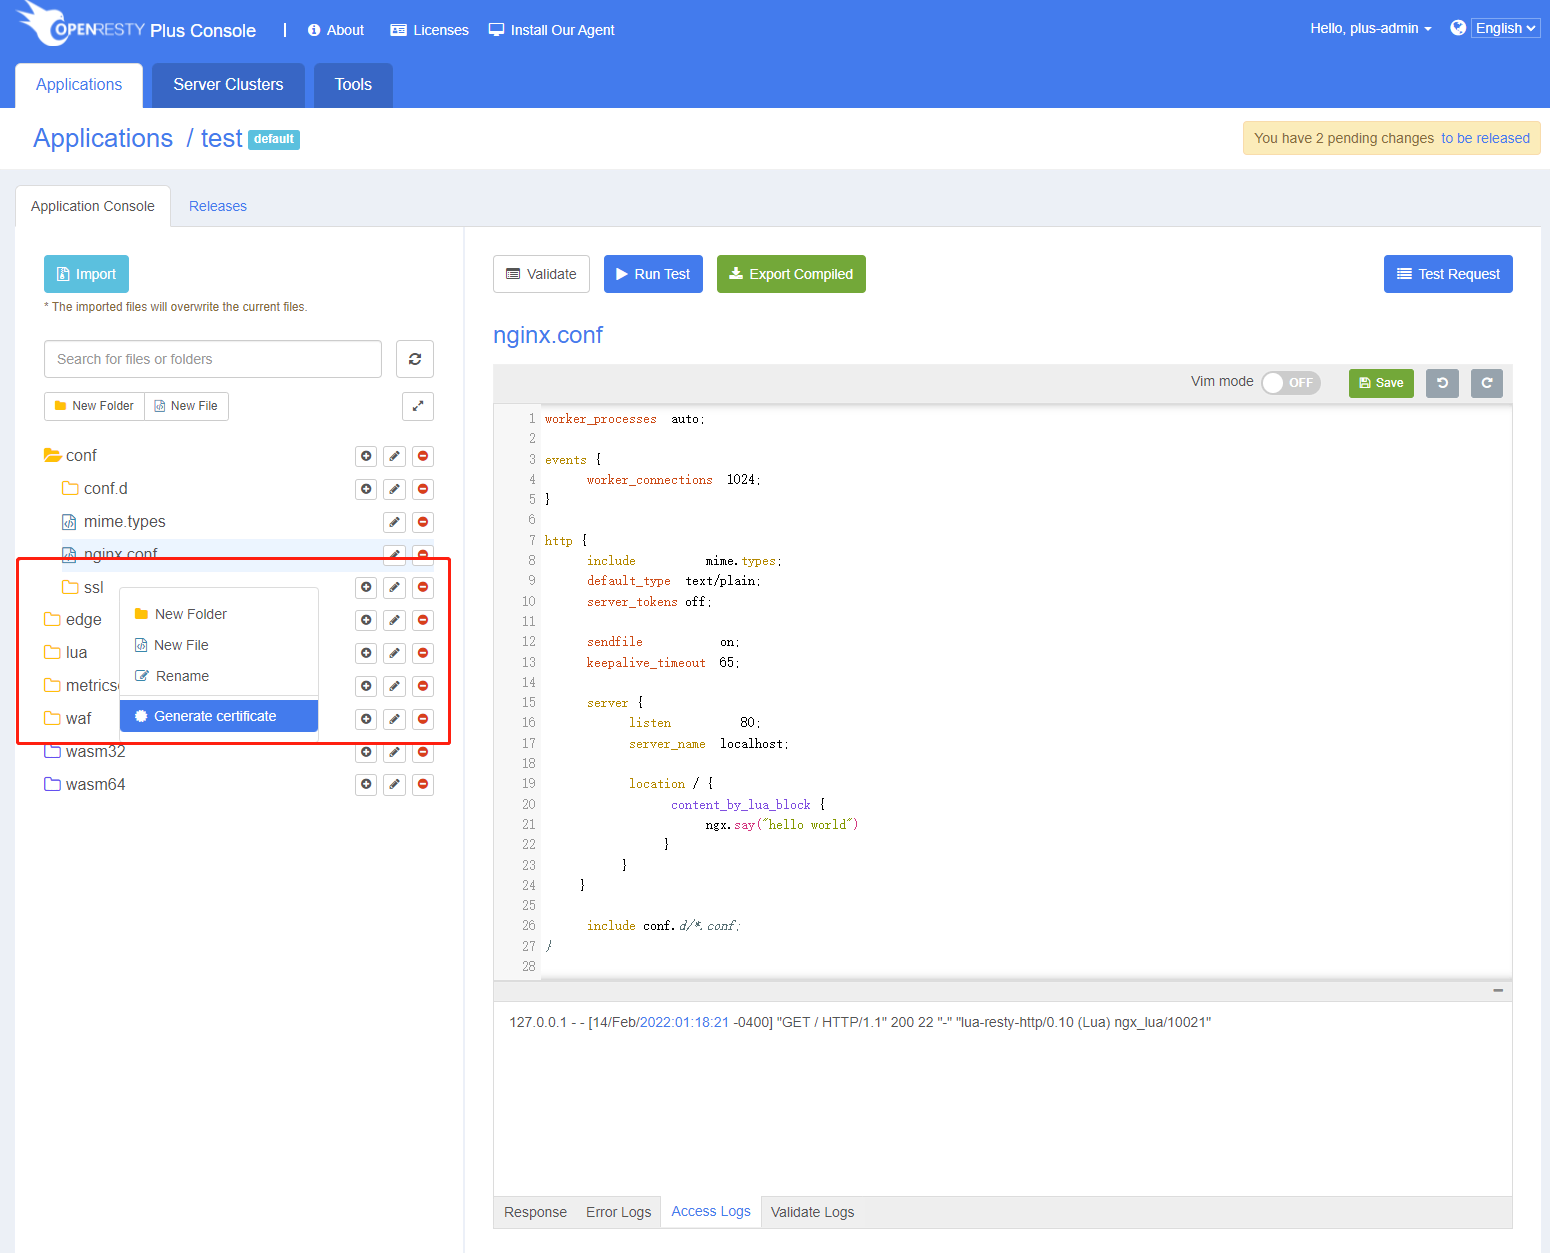Click the expand file tree panel icon
Image resolution: width=1550 pixels, height=1253 pixels.
tap(418, 406)
